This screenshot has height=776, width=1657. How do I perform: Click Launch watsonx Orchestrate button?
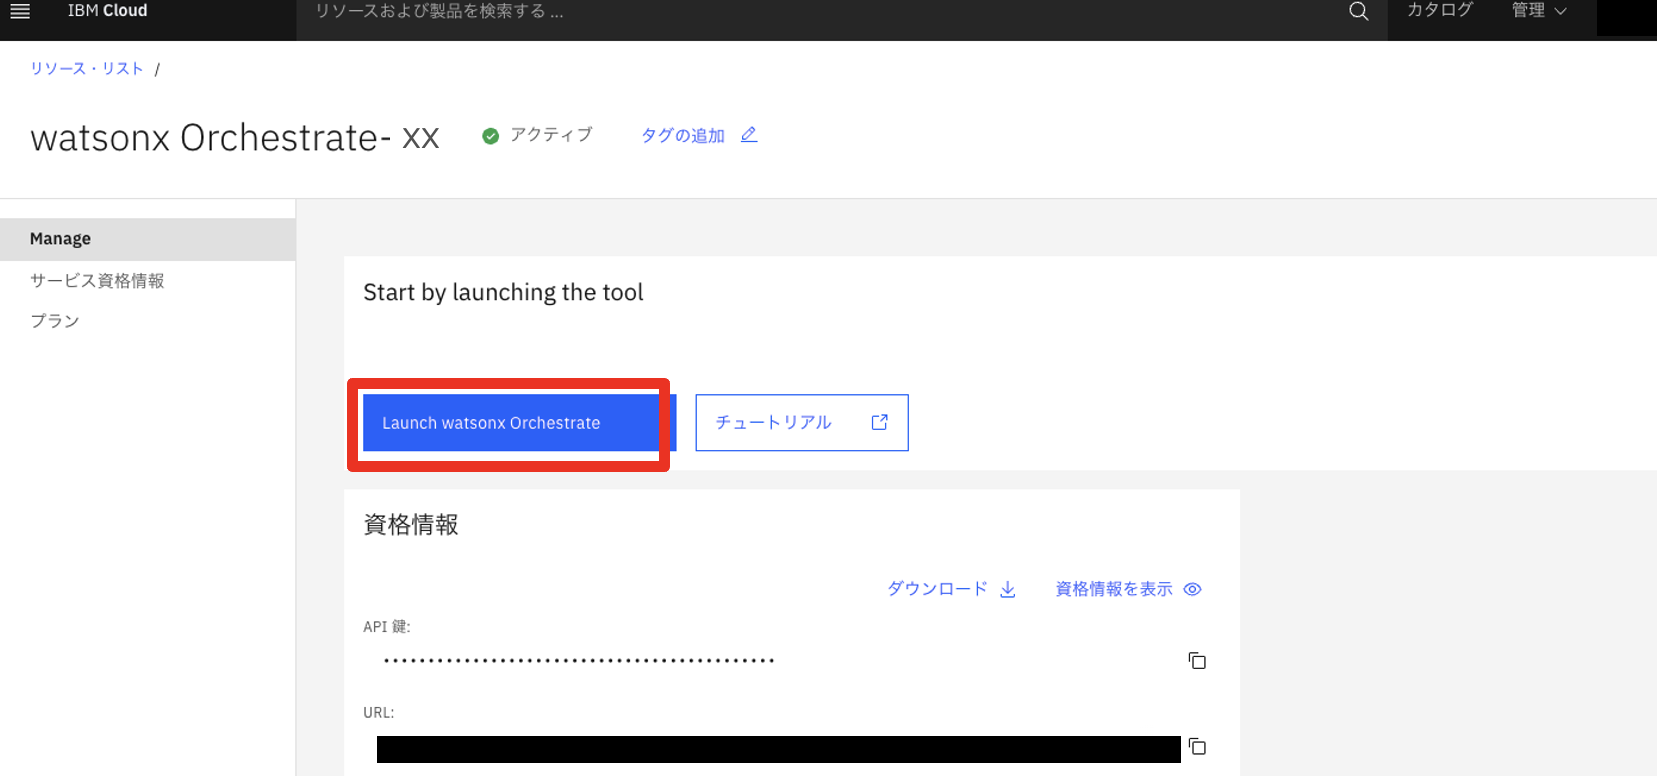coord(510,423)
